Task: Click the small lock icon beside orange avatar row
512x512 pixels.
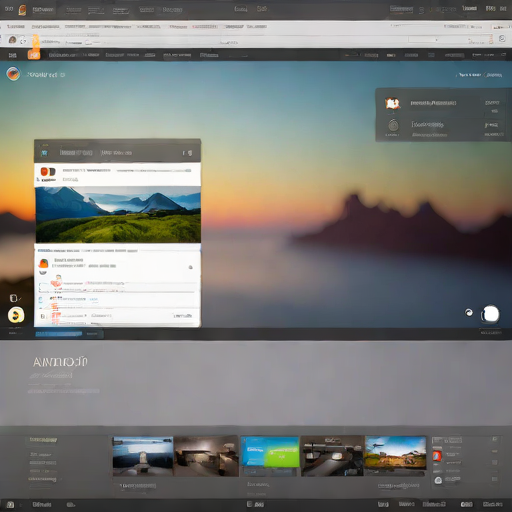Action: [x=191, y=267]
